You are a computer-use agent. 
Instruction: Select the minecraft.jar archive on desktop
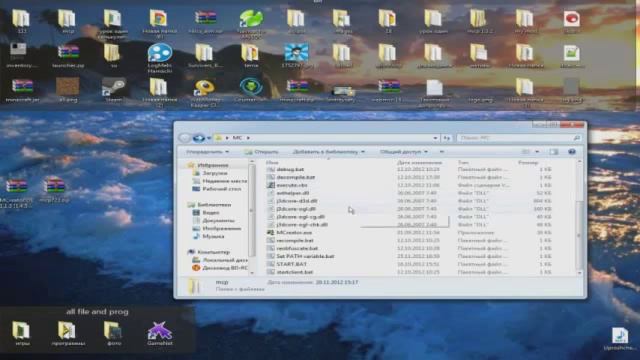[22, 90]
